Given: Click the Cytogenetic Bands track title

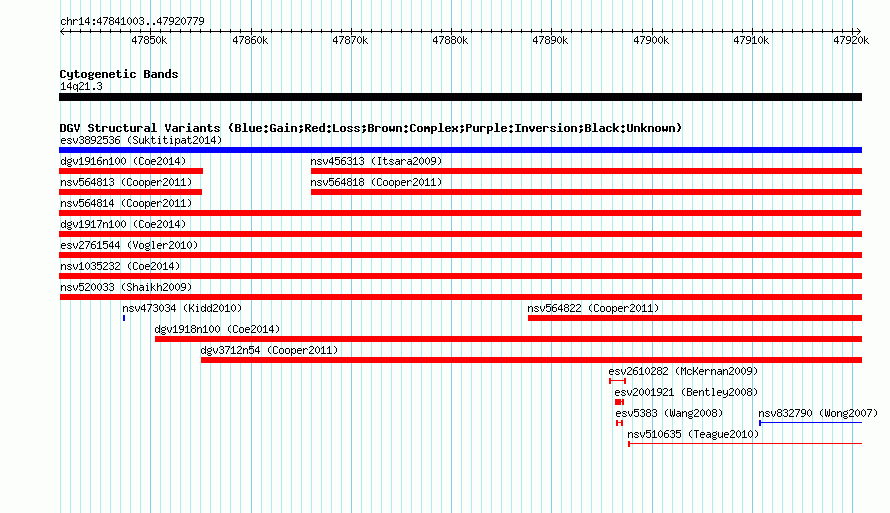Looking at the screenshot, I should (x=119, y=74).
